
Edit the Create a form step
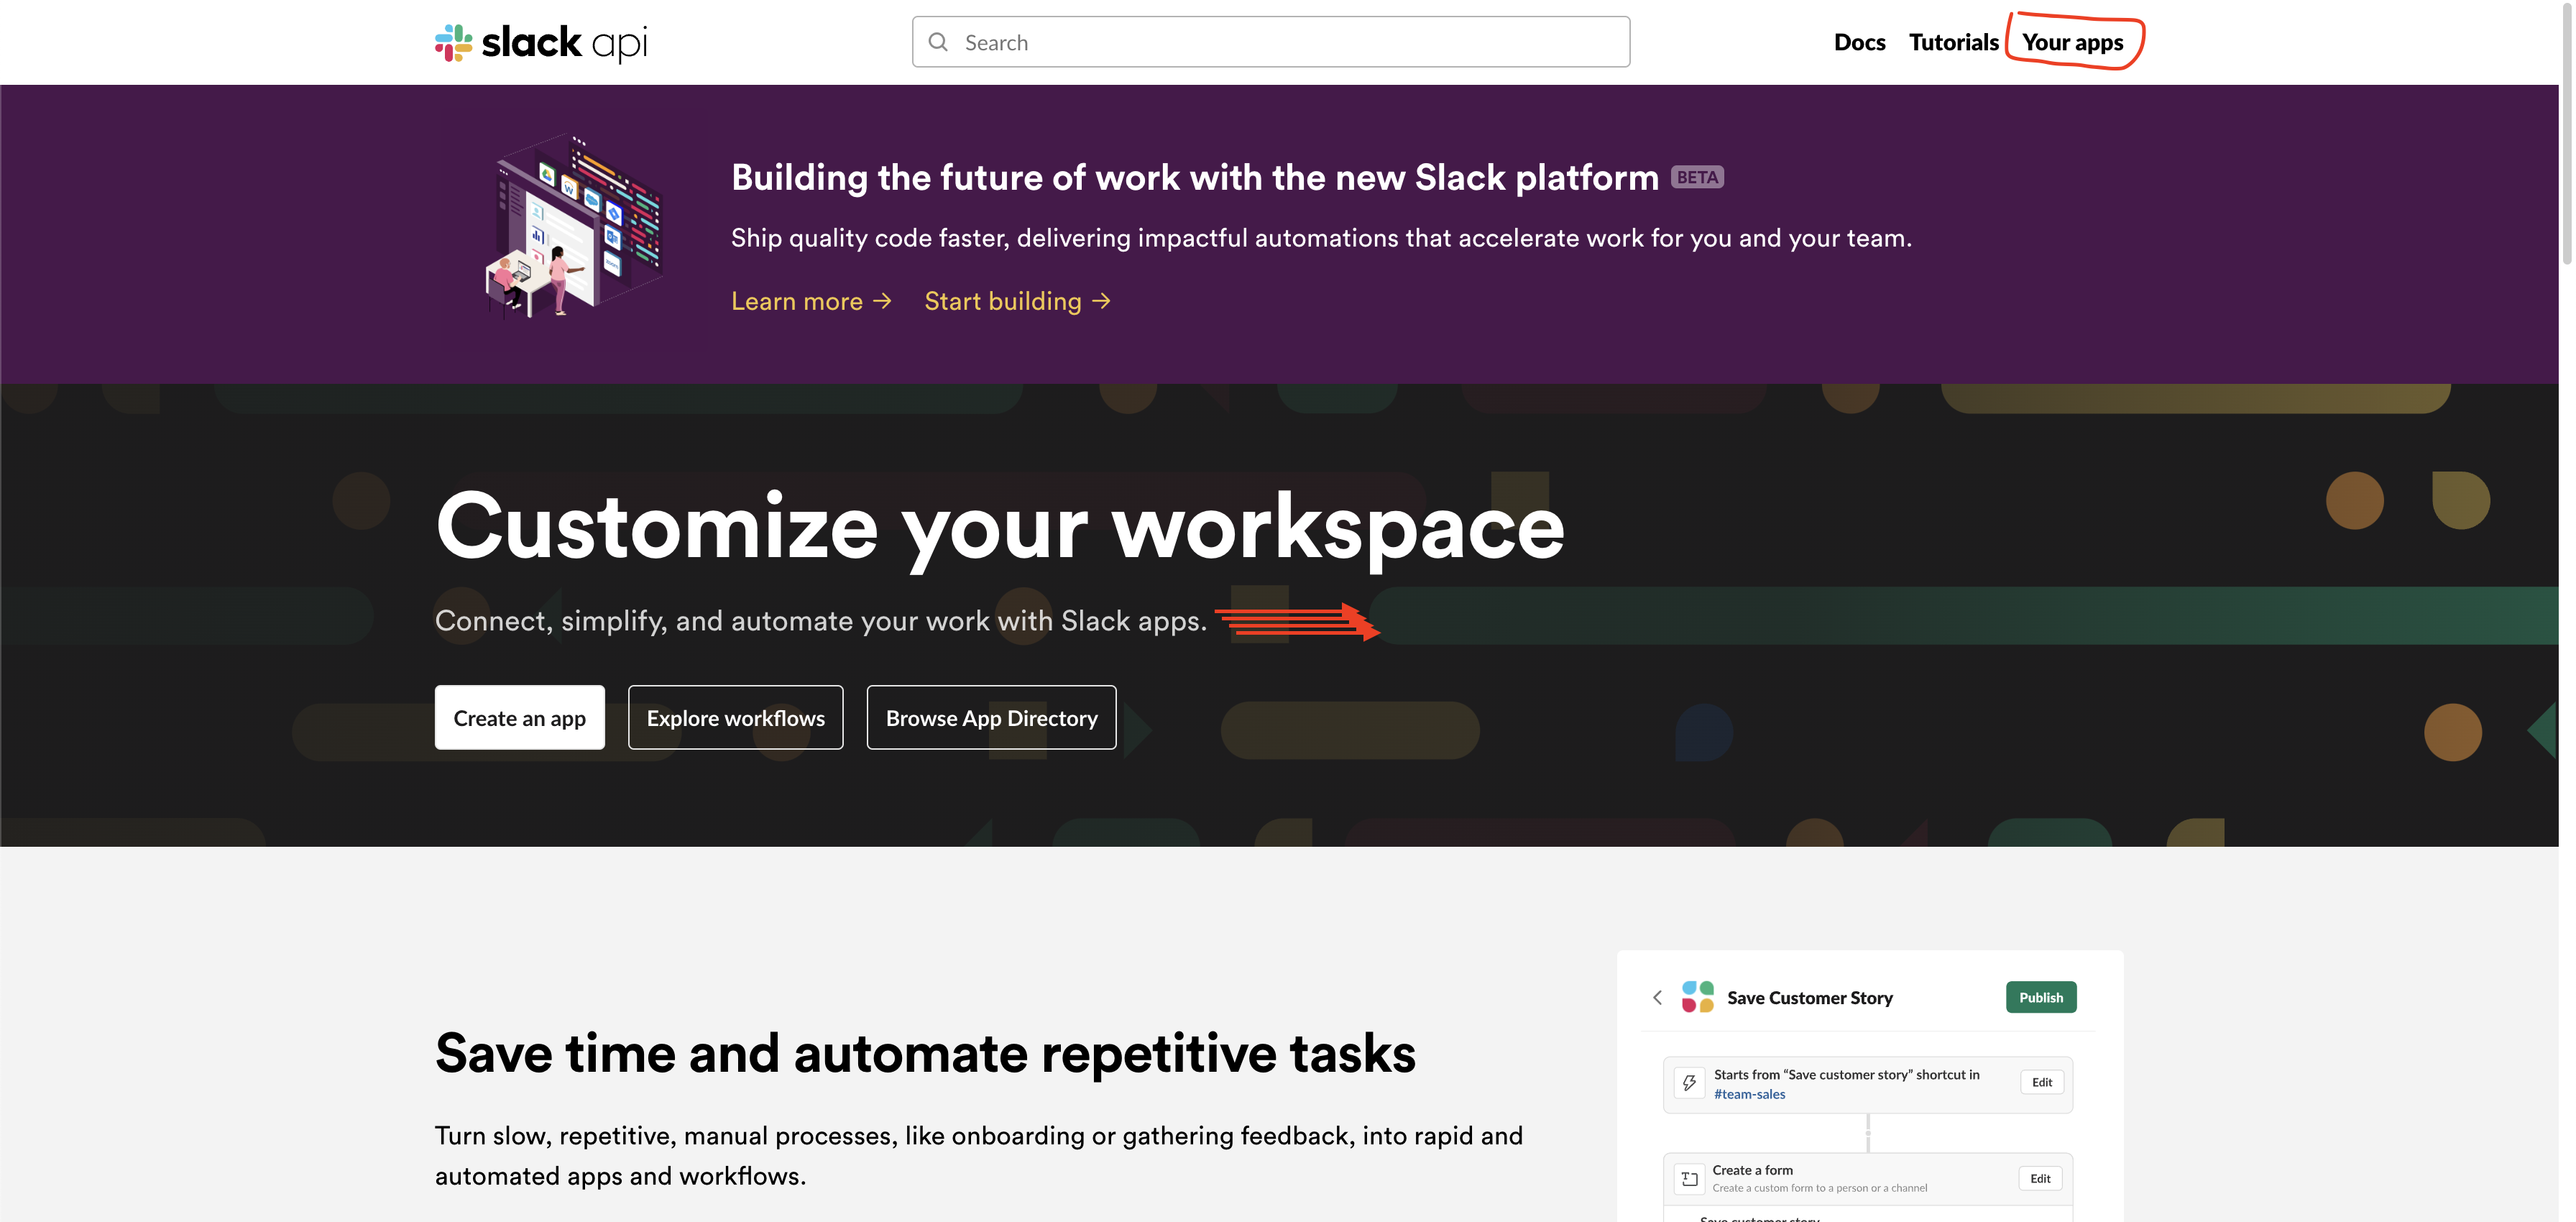tap(2040, 1178)
